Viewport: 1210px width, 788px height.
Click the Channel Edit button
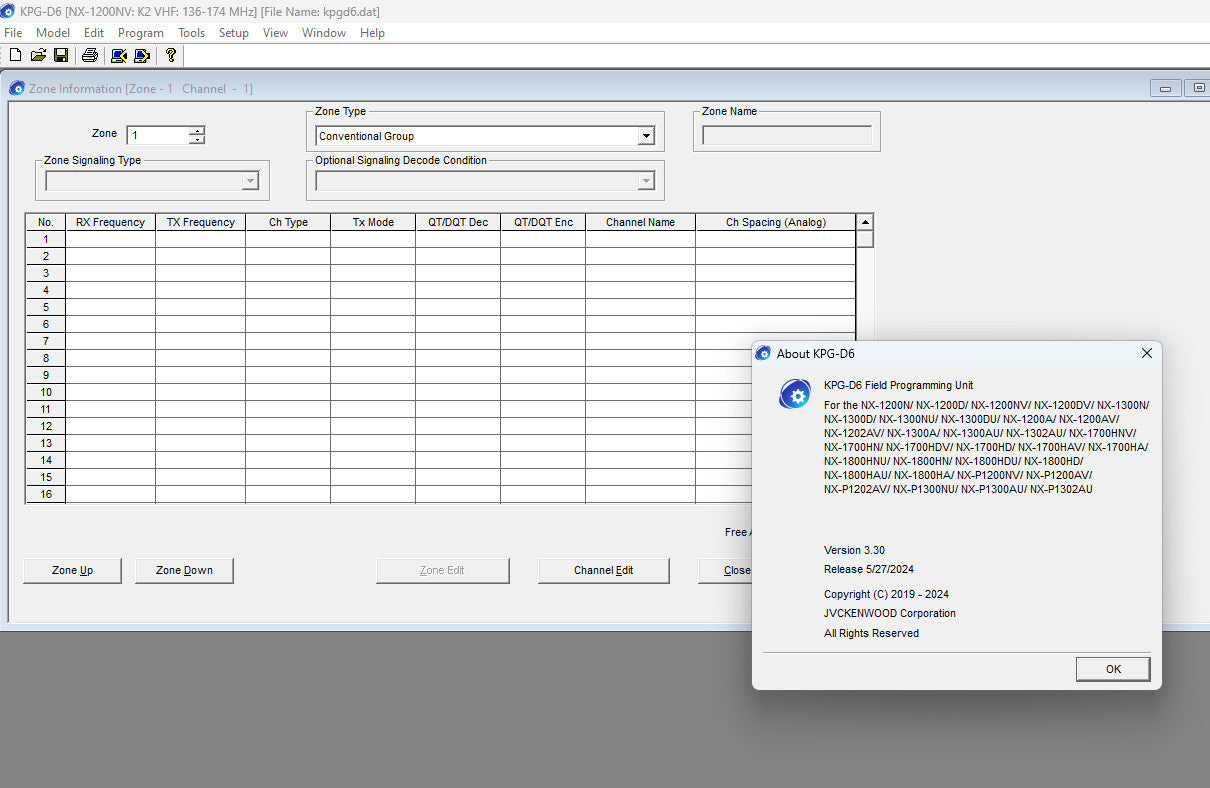(x=603, y=570)
